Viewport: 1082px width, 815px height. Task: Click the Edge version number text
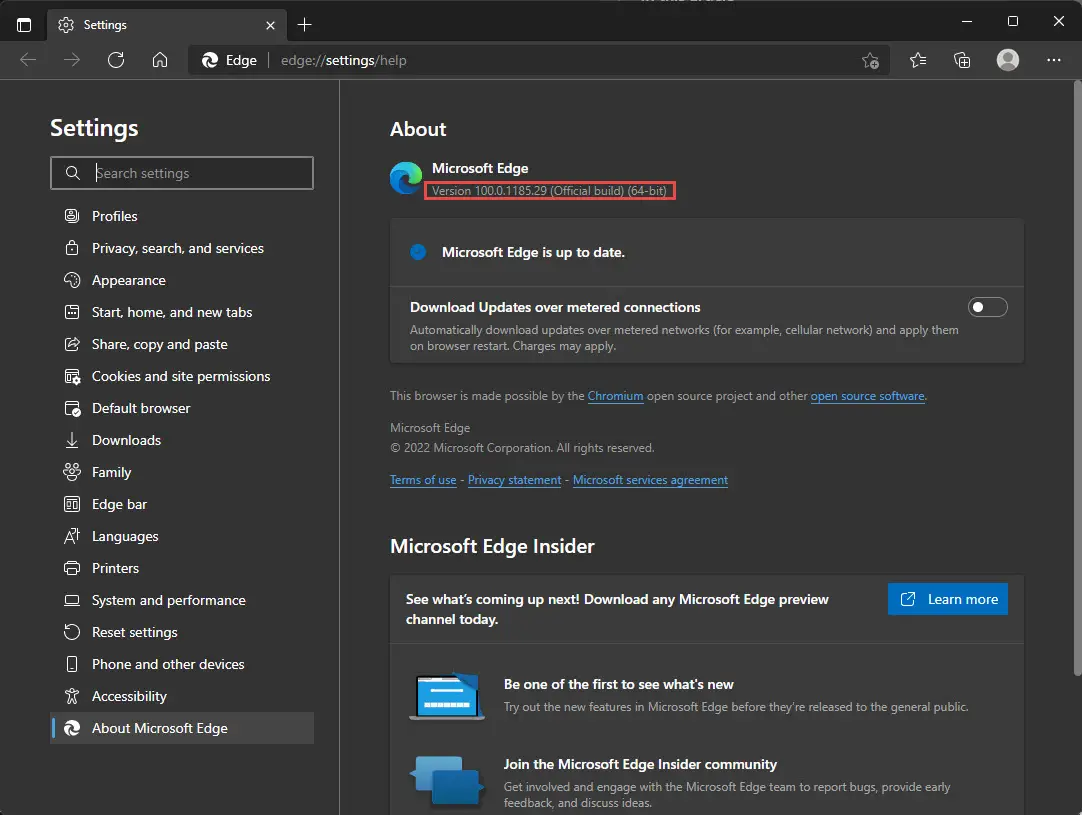549,191
